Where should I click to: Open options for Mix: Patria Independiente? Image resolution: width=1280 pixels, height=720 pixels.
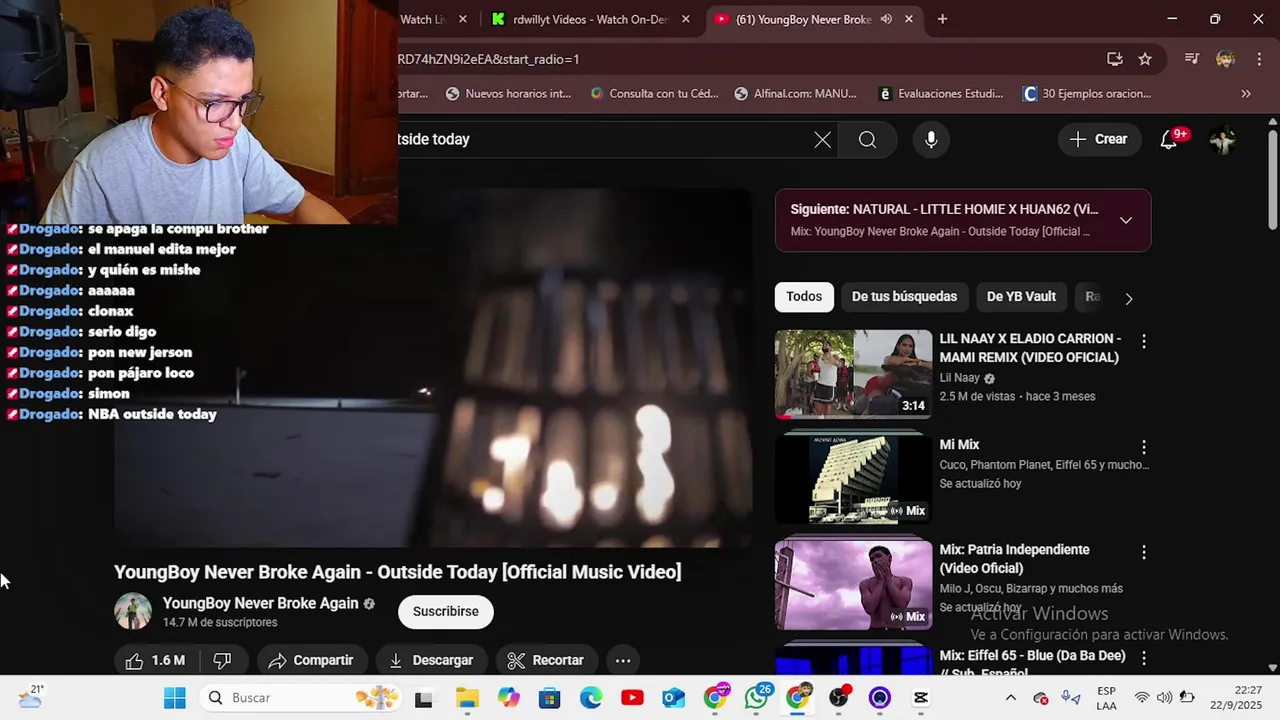1144,552
